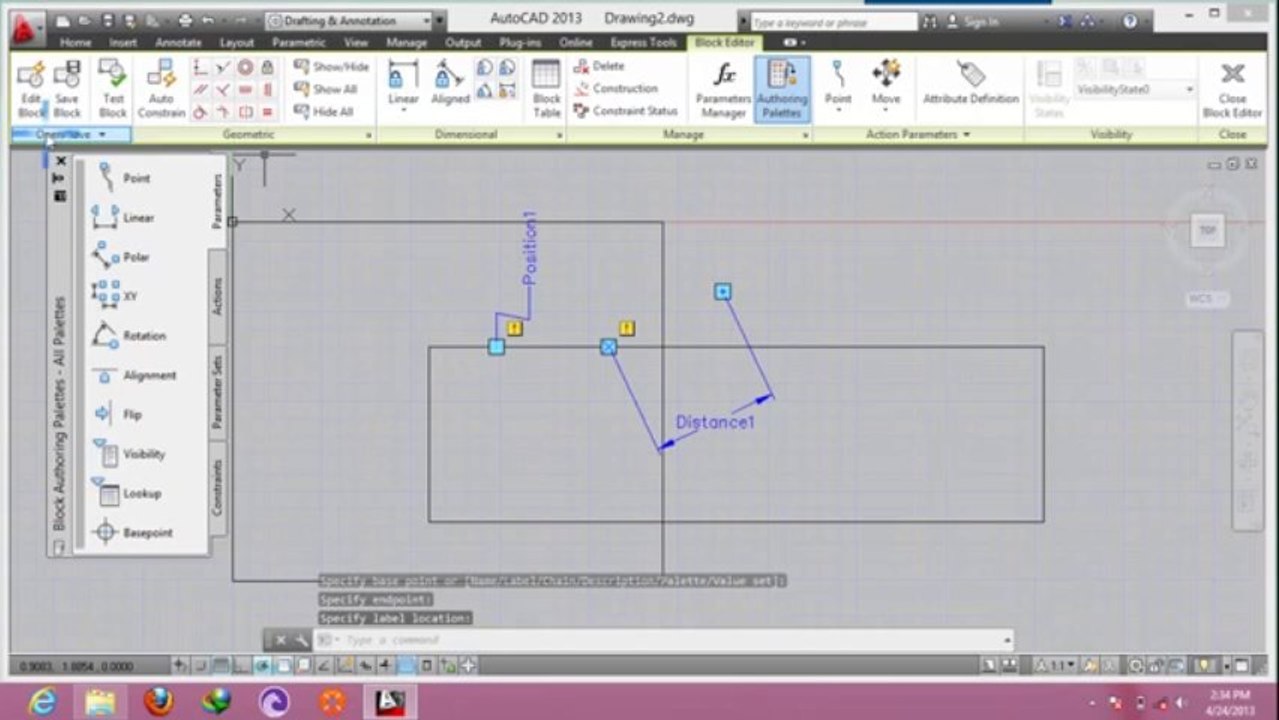
Task: Click the Position1 parameter grip
Action: tap(496, 346)
